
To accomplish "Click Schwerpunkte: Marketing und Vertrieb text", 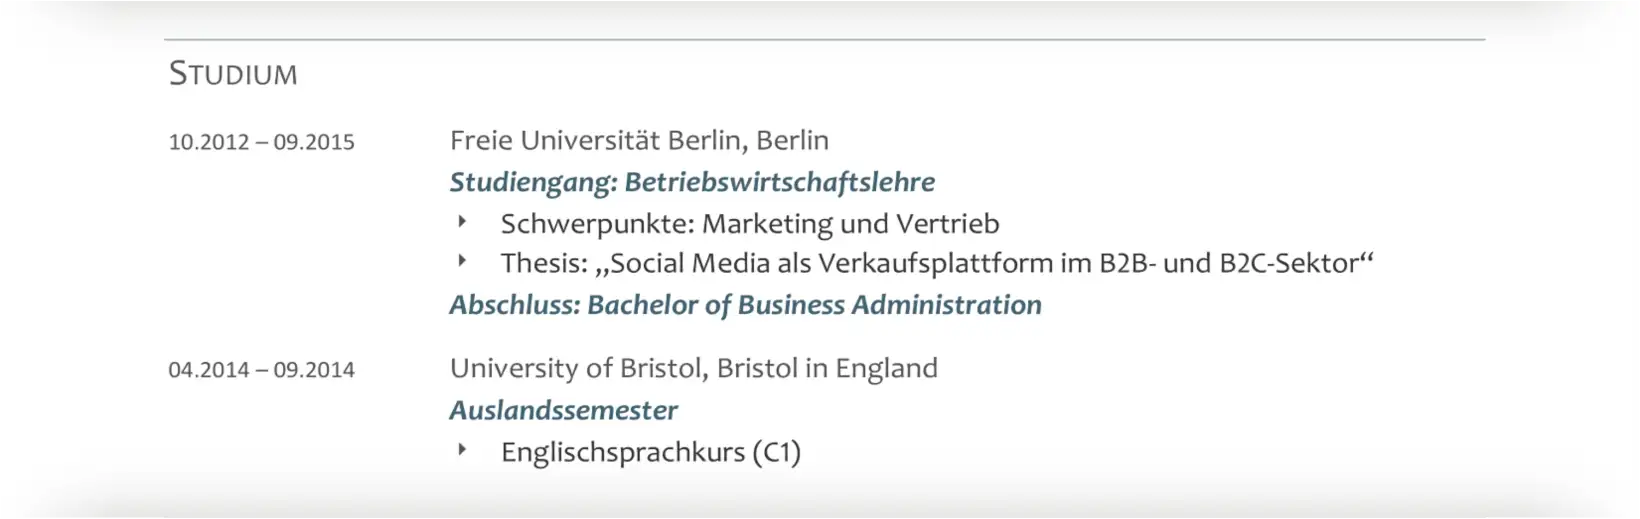I will (750, 224).
